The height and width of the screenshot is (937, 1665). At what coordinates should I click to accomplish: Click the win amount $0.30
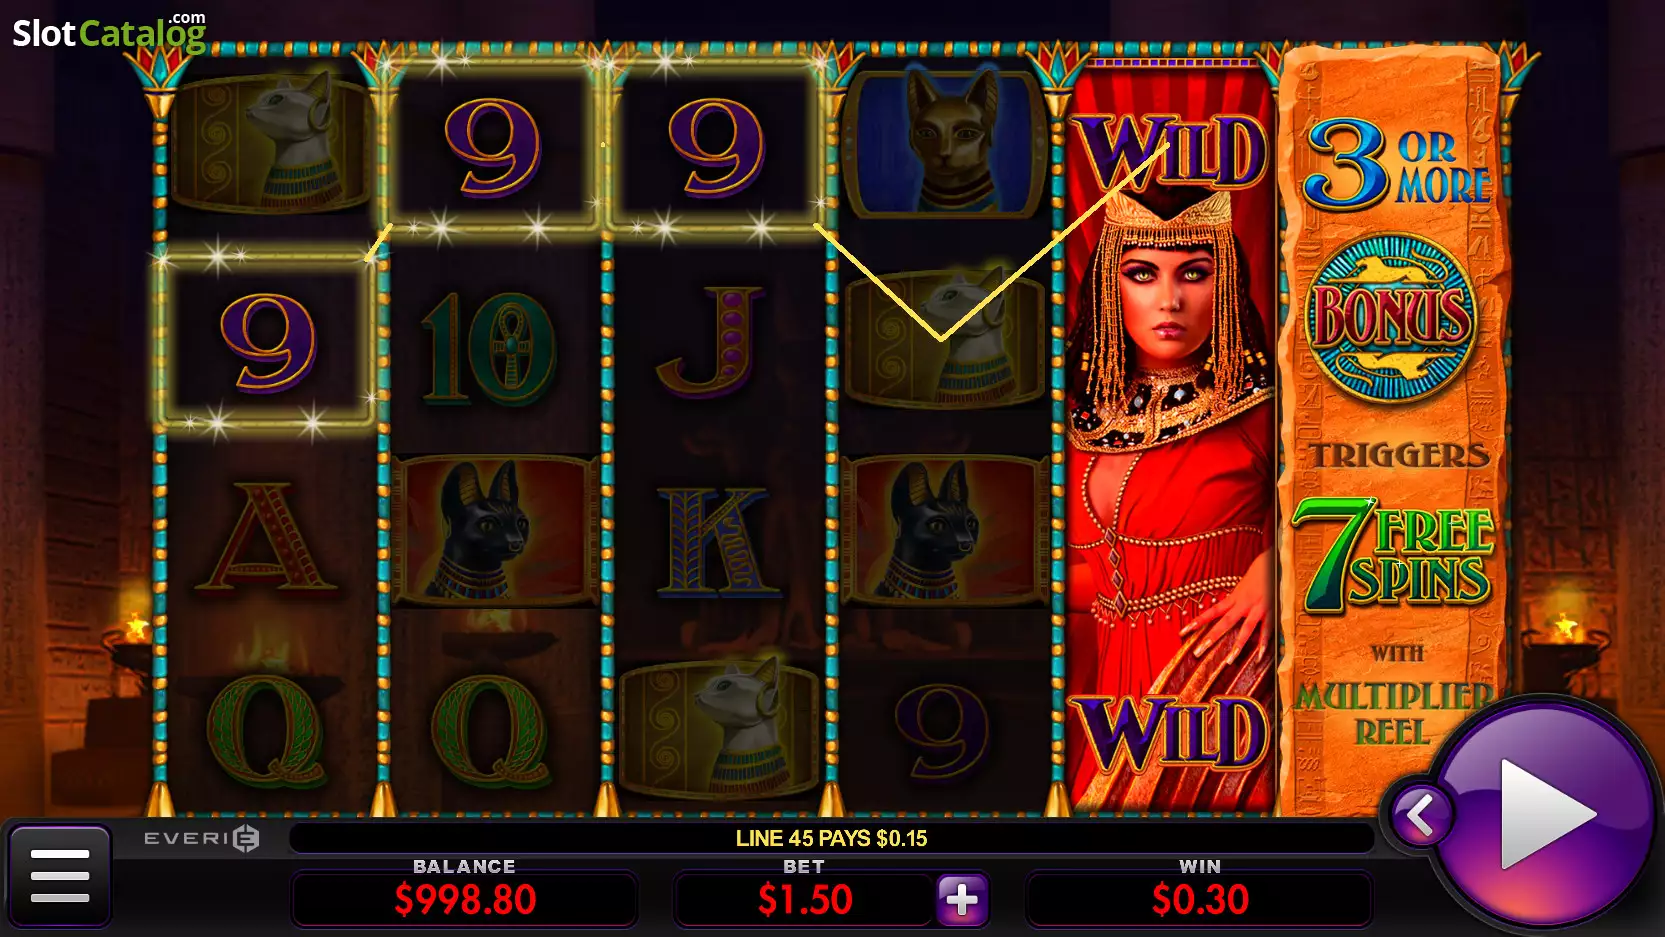tap(1200, 899)
